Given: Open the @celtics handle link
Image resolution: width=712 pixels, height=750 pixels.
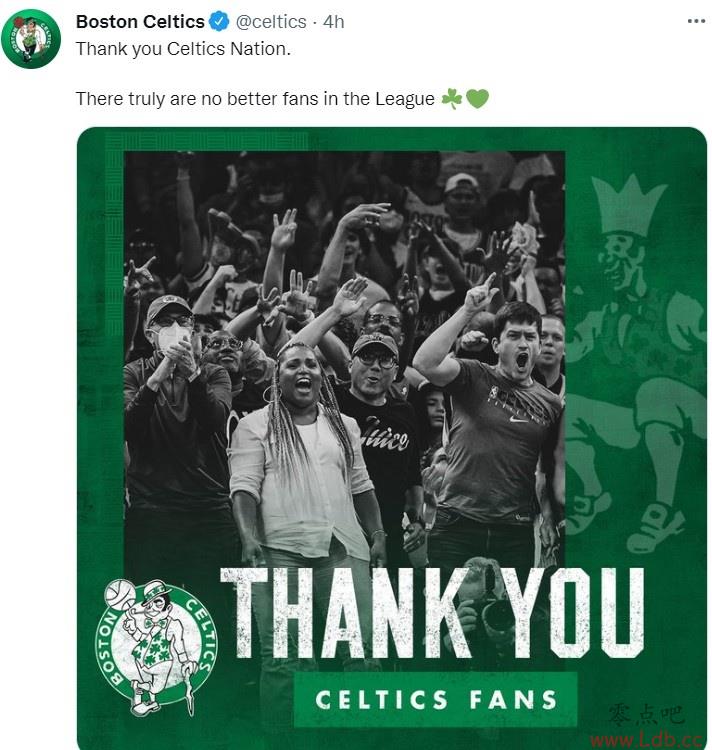Looking at the screenshot, I should tap(271, 22).
